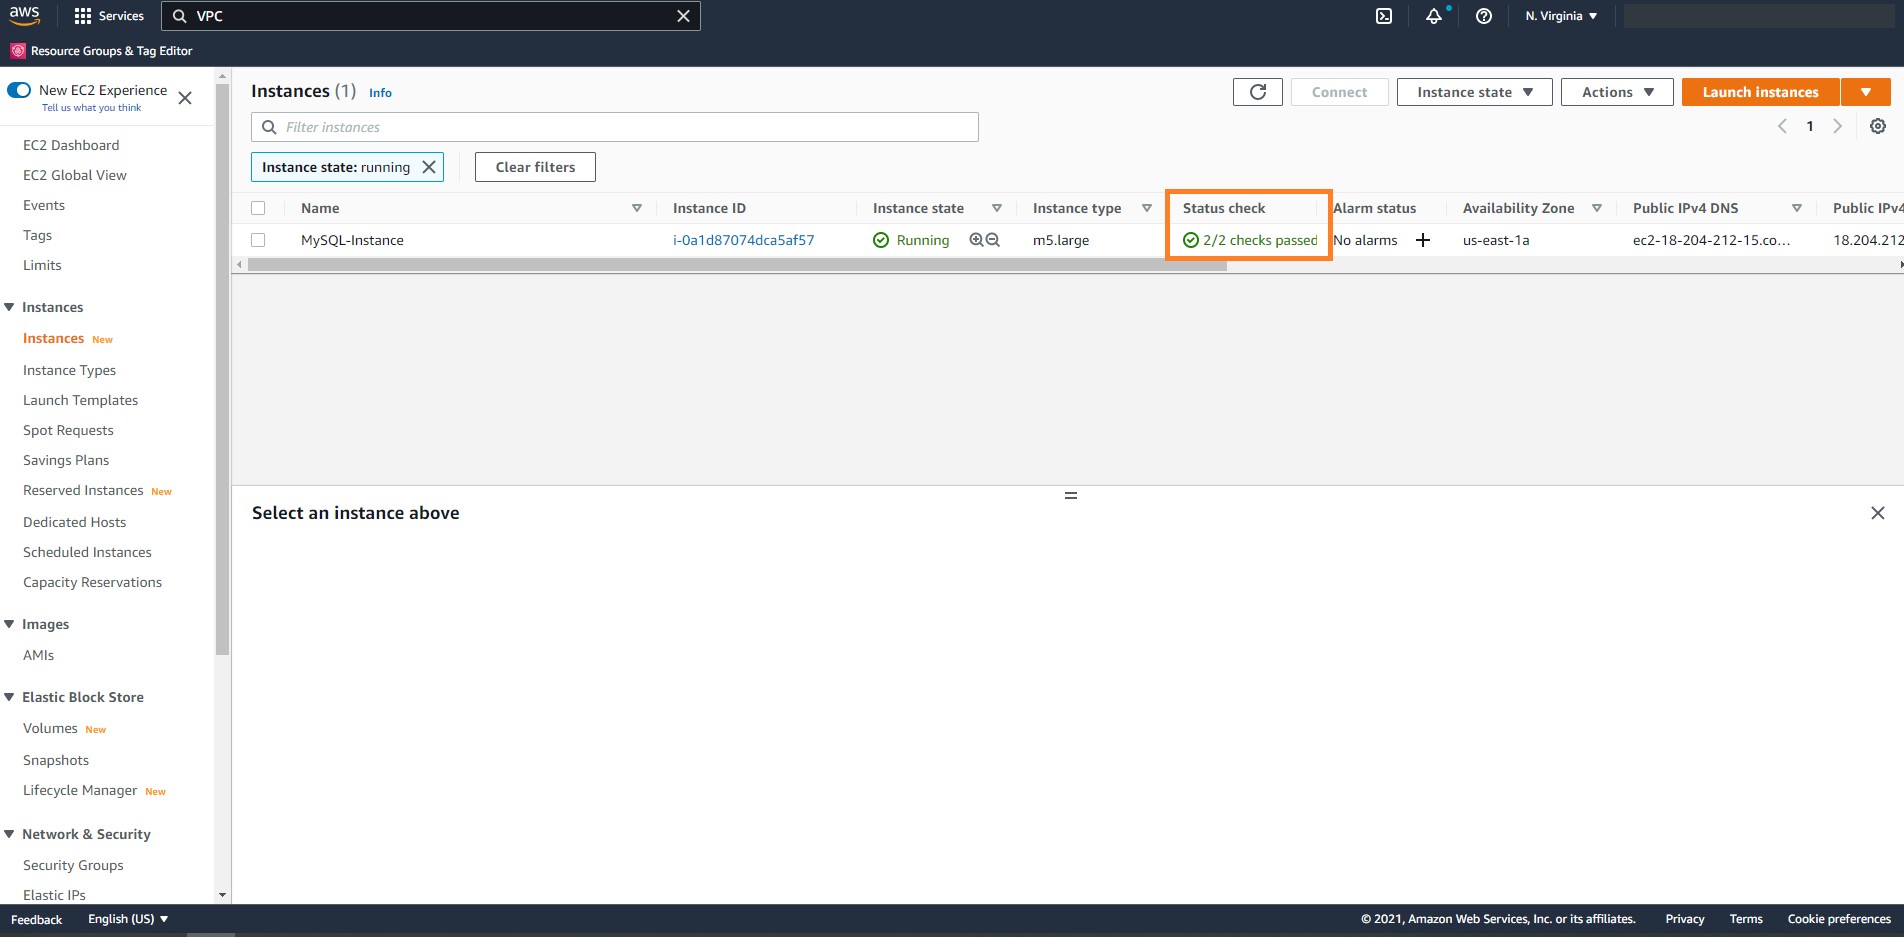The height and width of the screenshot is (937, 1904).
Task: Open the Launch instances split arrow
Action: [x=1866, y=92]
